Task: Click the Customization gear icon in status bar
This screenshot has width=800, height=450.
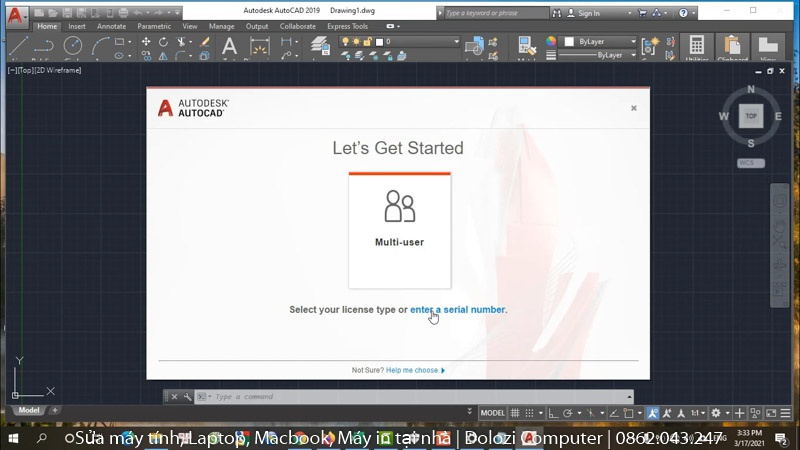Action: (x=716, y=413)
